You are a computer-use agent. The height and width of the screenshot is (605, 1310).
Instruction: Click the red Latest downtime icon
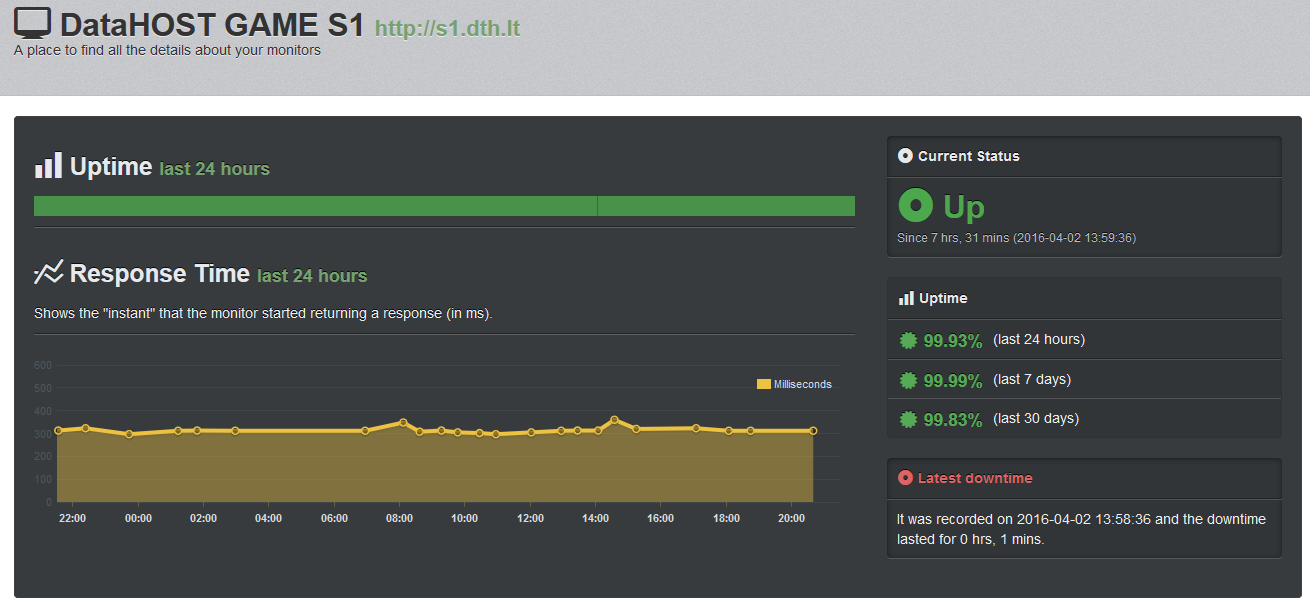906,478
